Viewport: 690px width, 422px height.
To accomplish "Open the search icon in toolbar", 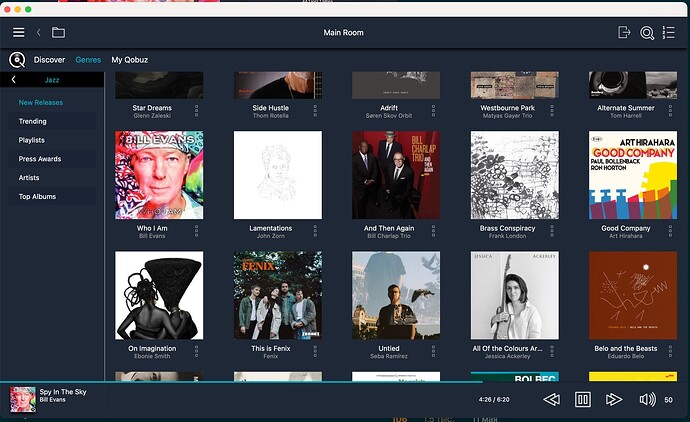I will (647, 33).
